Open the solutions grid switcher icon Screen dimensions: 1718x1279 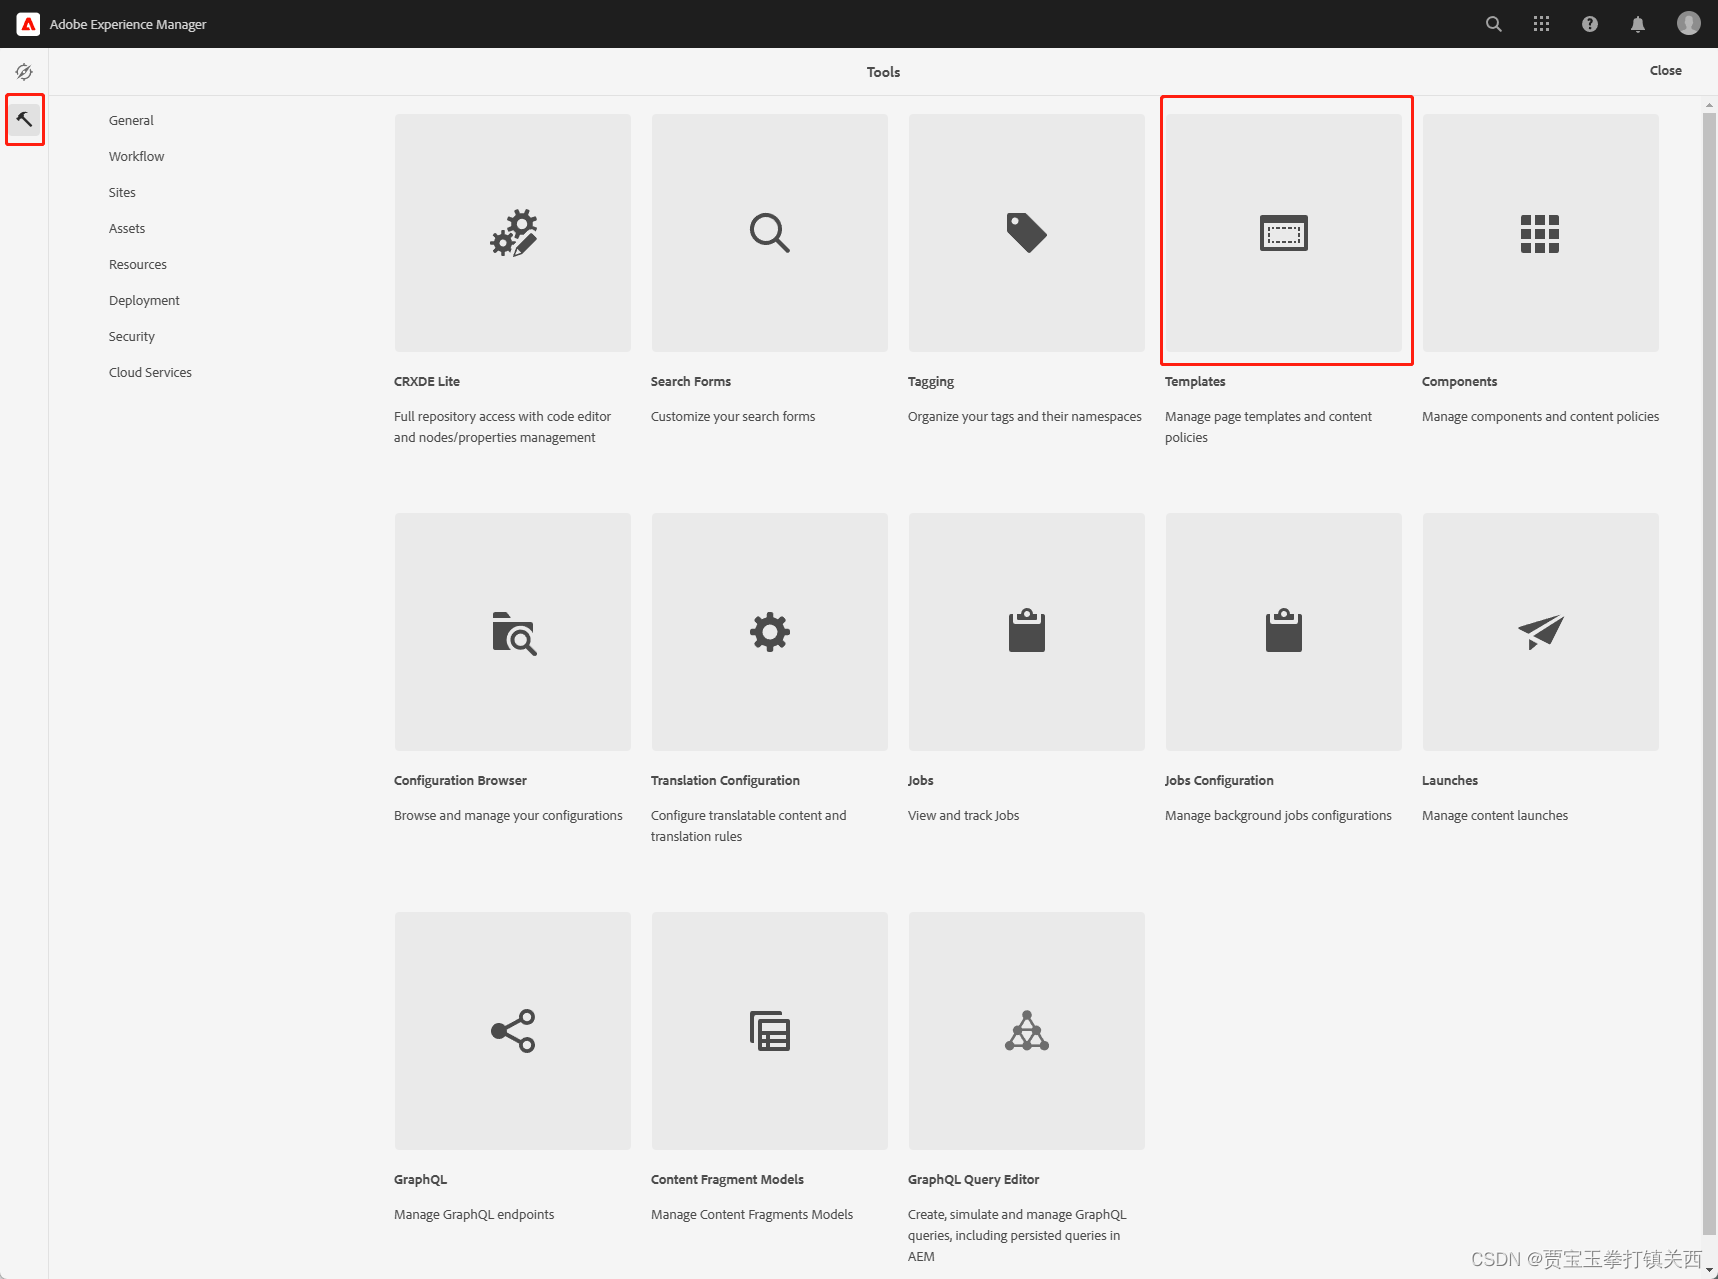[x=1541, y=24]
